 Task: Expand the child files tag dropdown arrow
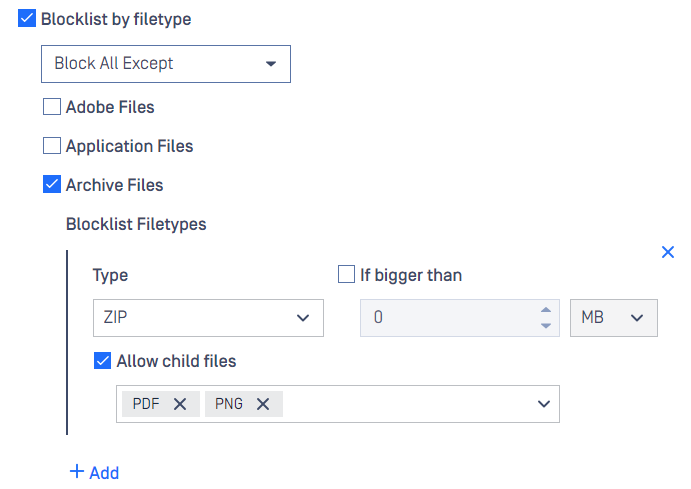point(544,404)
